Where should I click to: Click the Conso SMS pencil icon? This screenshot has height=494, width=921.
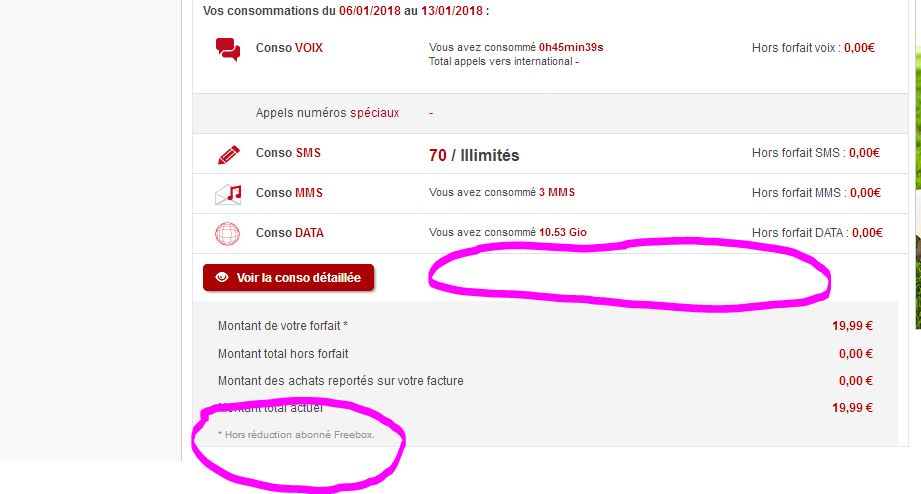(x=228, y=154)
